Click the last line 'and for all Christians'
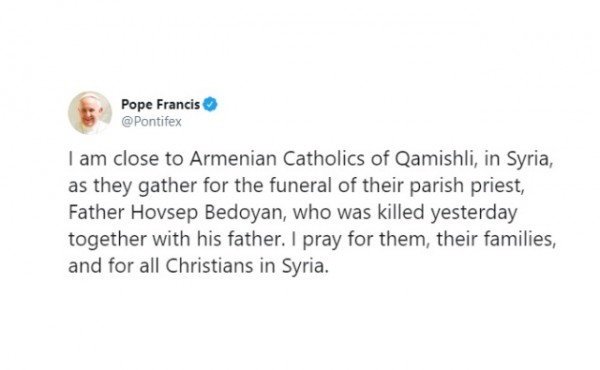This screenshot has height=370, width=600. [x=199, y=266]
